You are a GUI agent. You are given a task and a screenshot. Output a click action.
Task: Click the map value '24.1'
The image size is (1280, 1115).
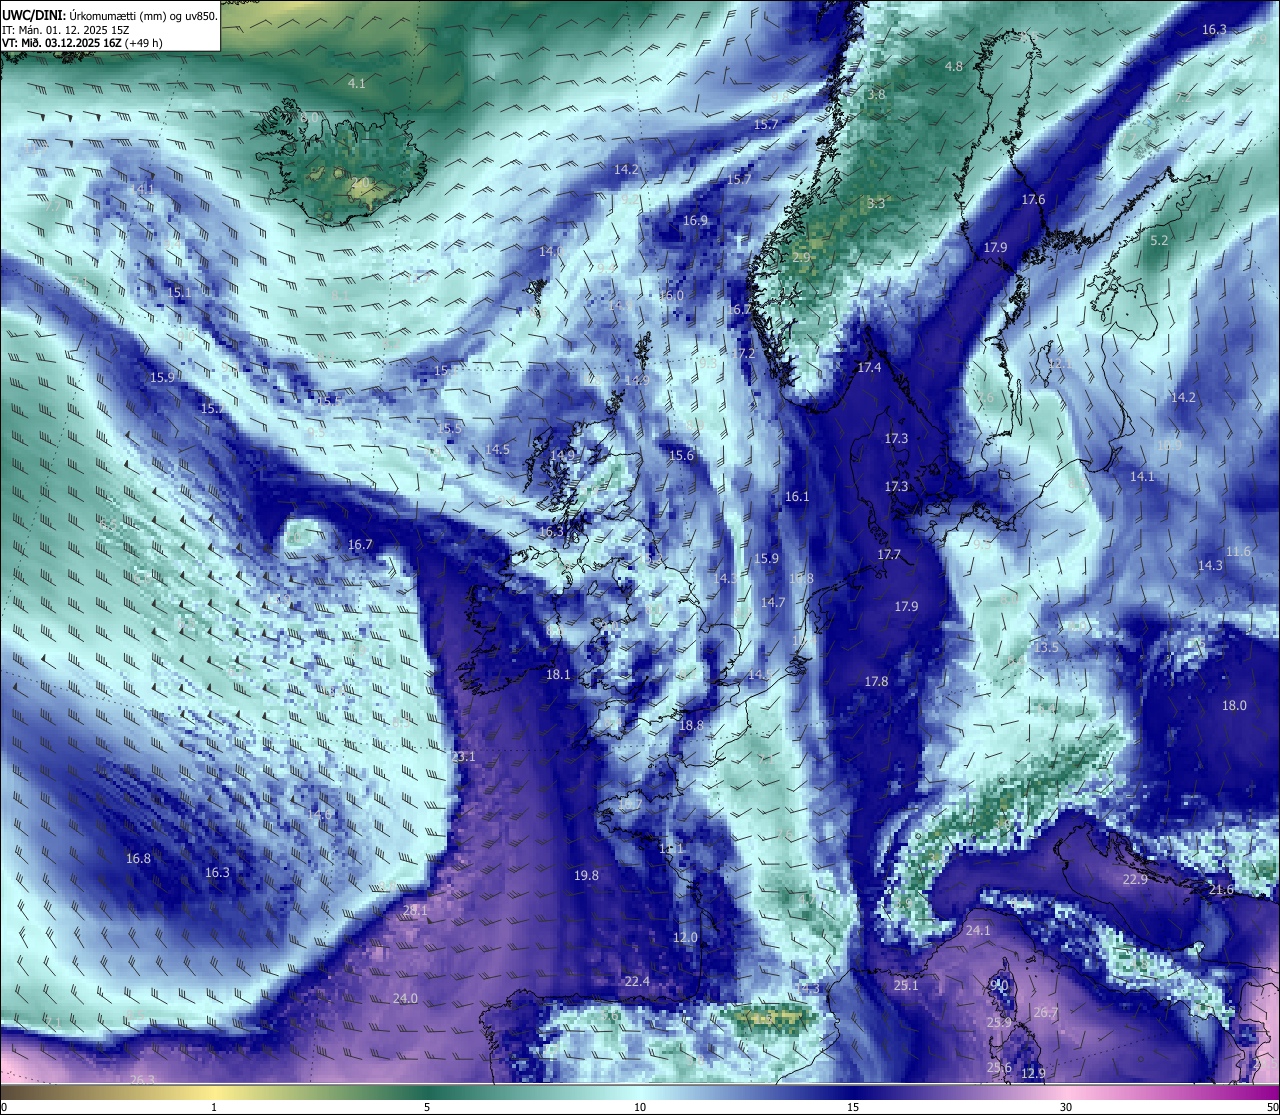(x=977, y=931)
